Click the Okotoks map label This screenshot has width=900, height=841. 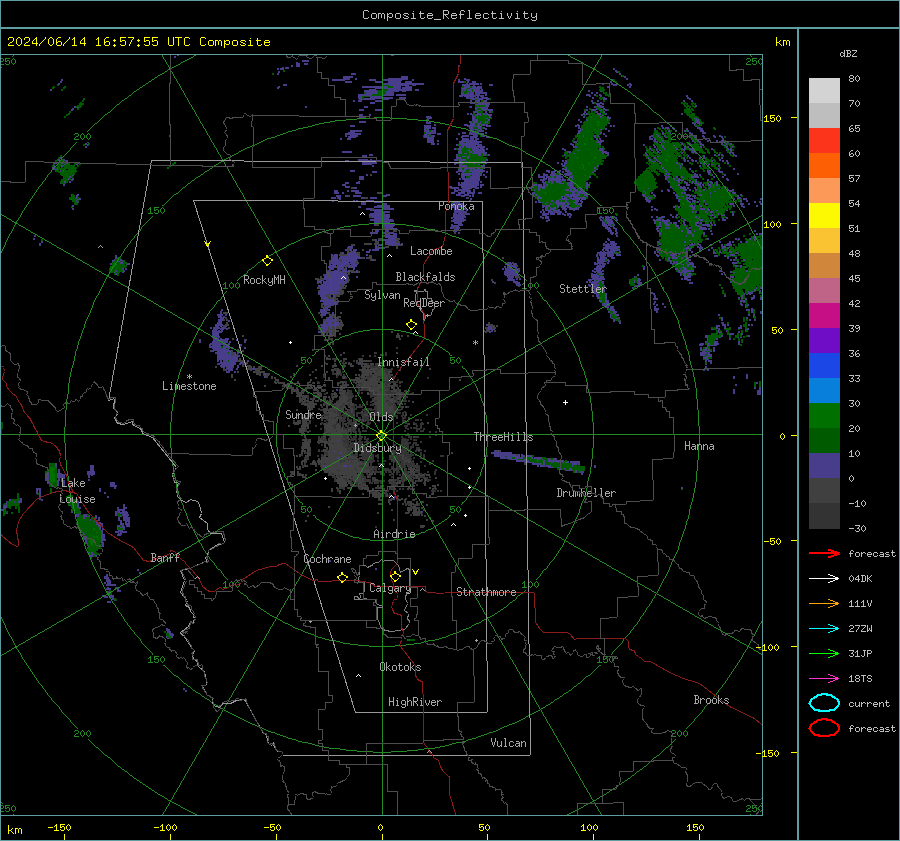point(400,667)
